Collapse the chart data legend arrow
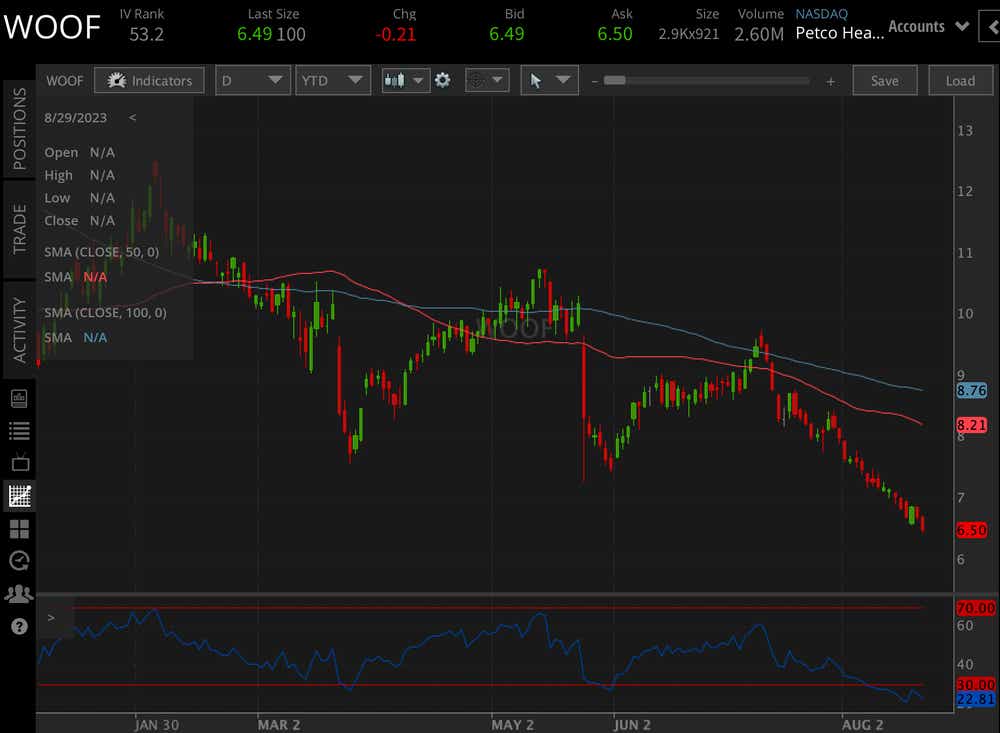This screenshot has width=1000, height=733. tap(132, 117)
